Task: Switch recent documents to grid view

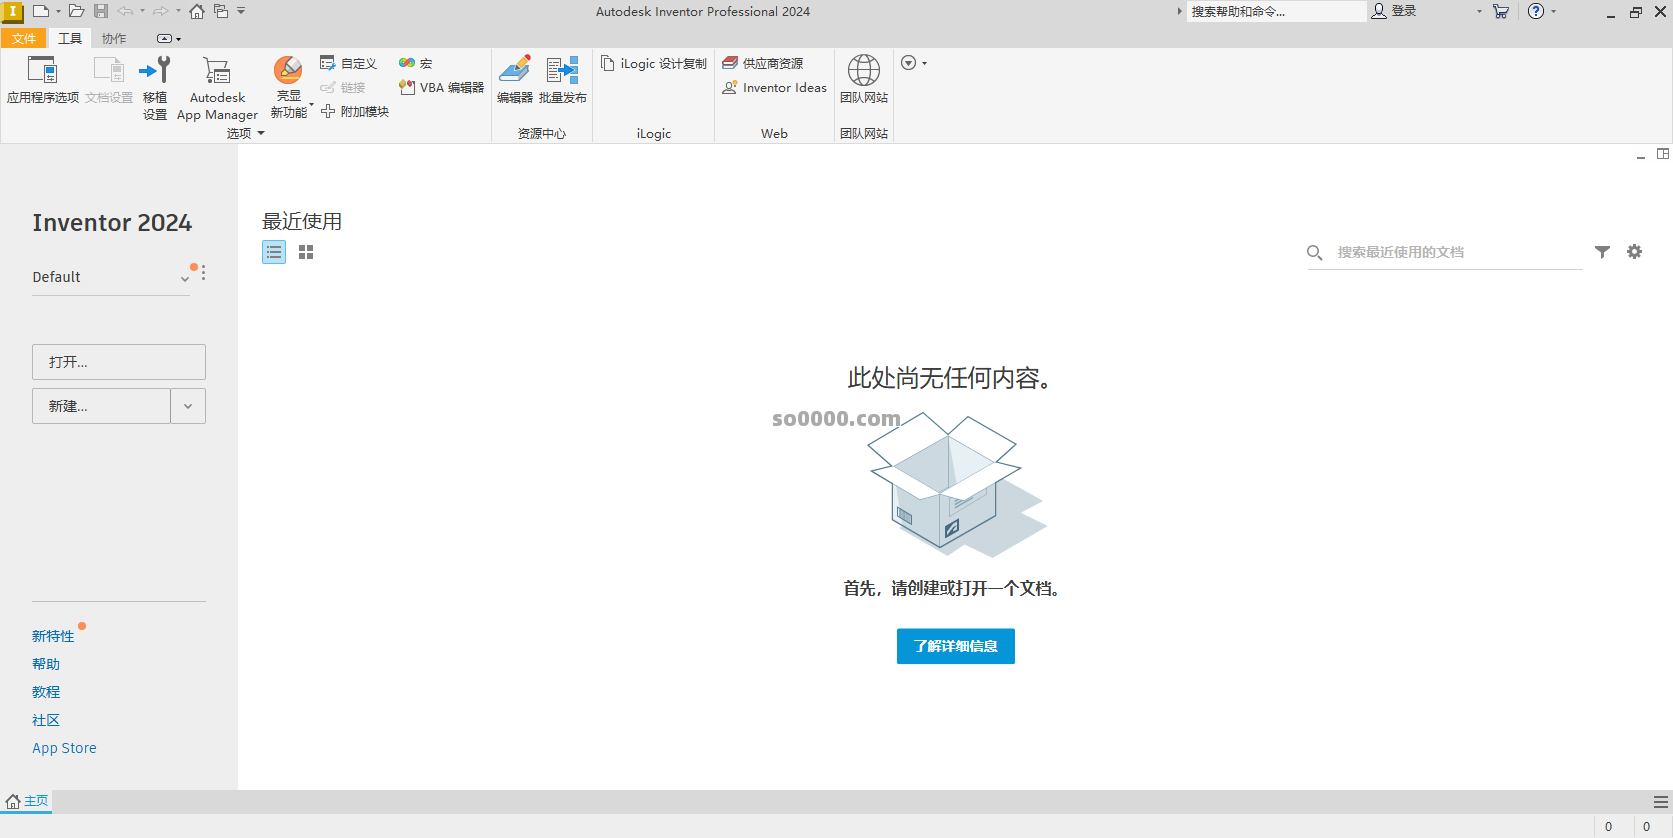Action: [x=306, y=253]
